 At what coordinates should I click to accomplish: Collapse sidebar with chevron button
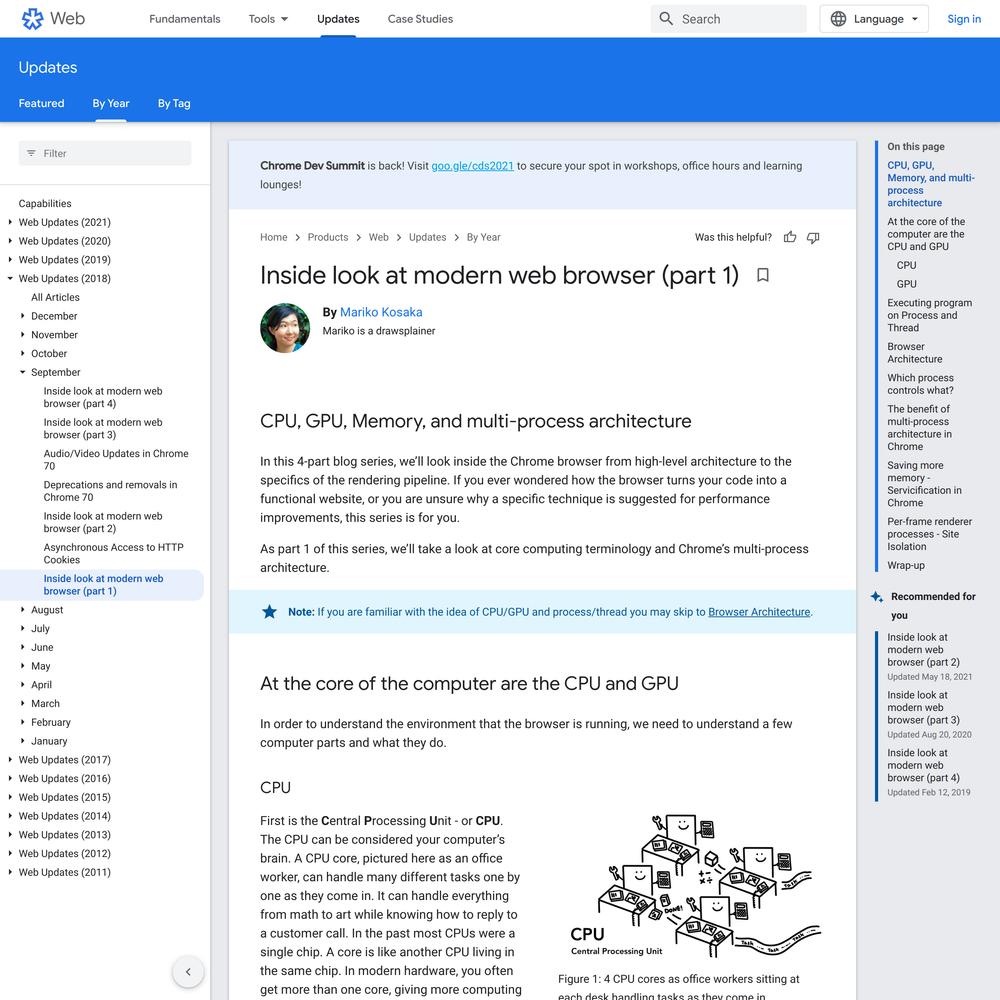coord(188,971)
